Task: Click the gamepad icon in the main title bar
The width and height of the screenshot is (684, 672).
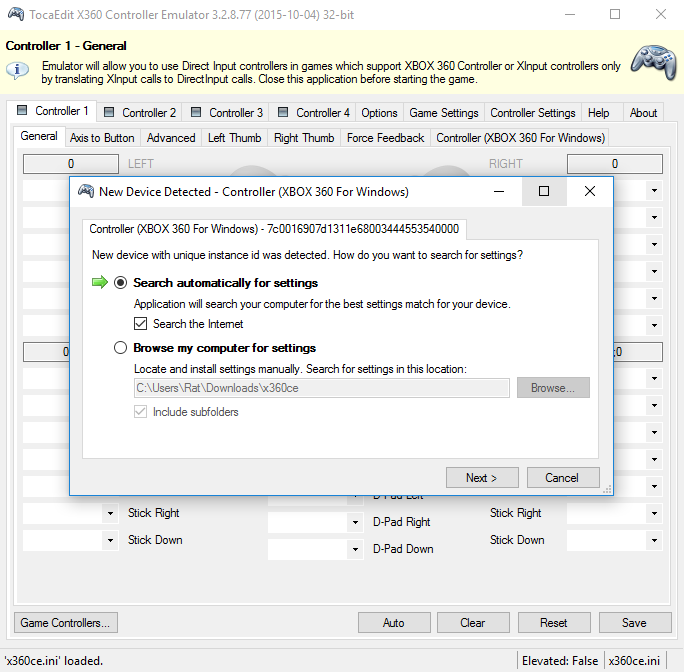Action: point(16,14)
